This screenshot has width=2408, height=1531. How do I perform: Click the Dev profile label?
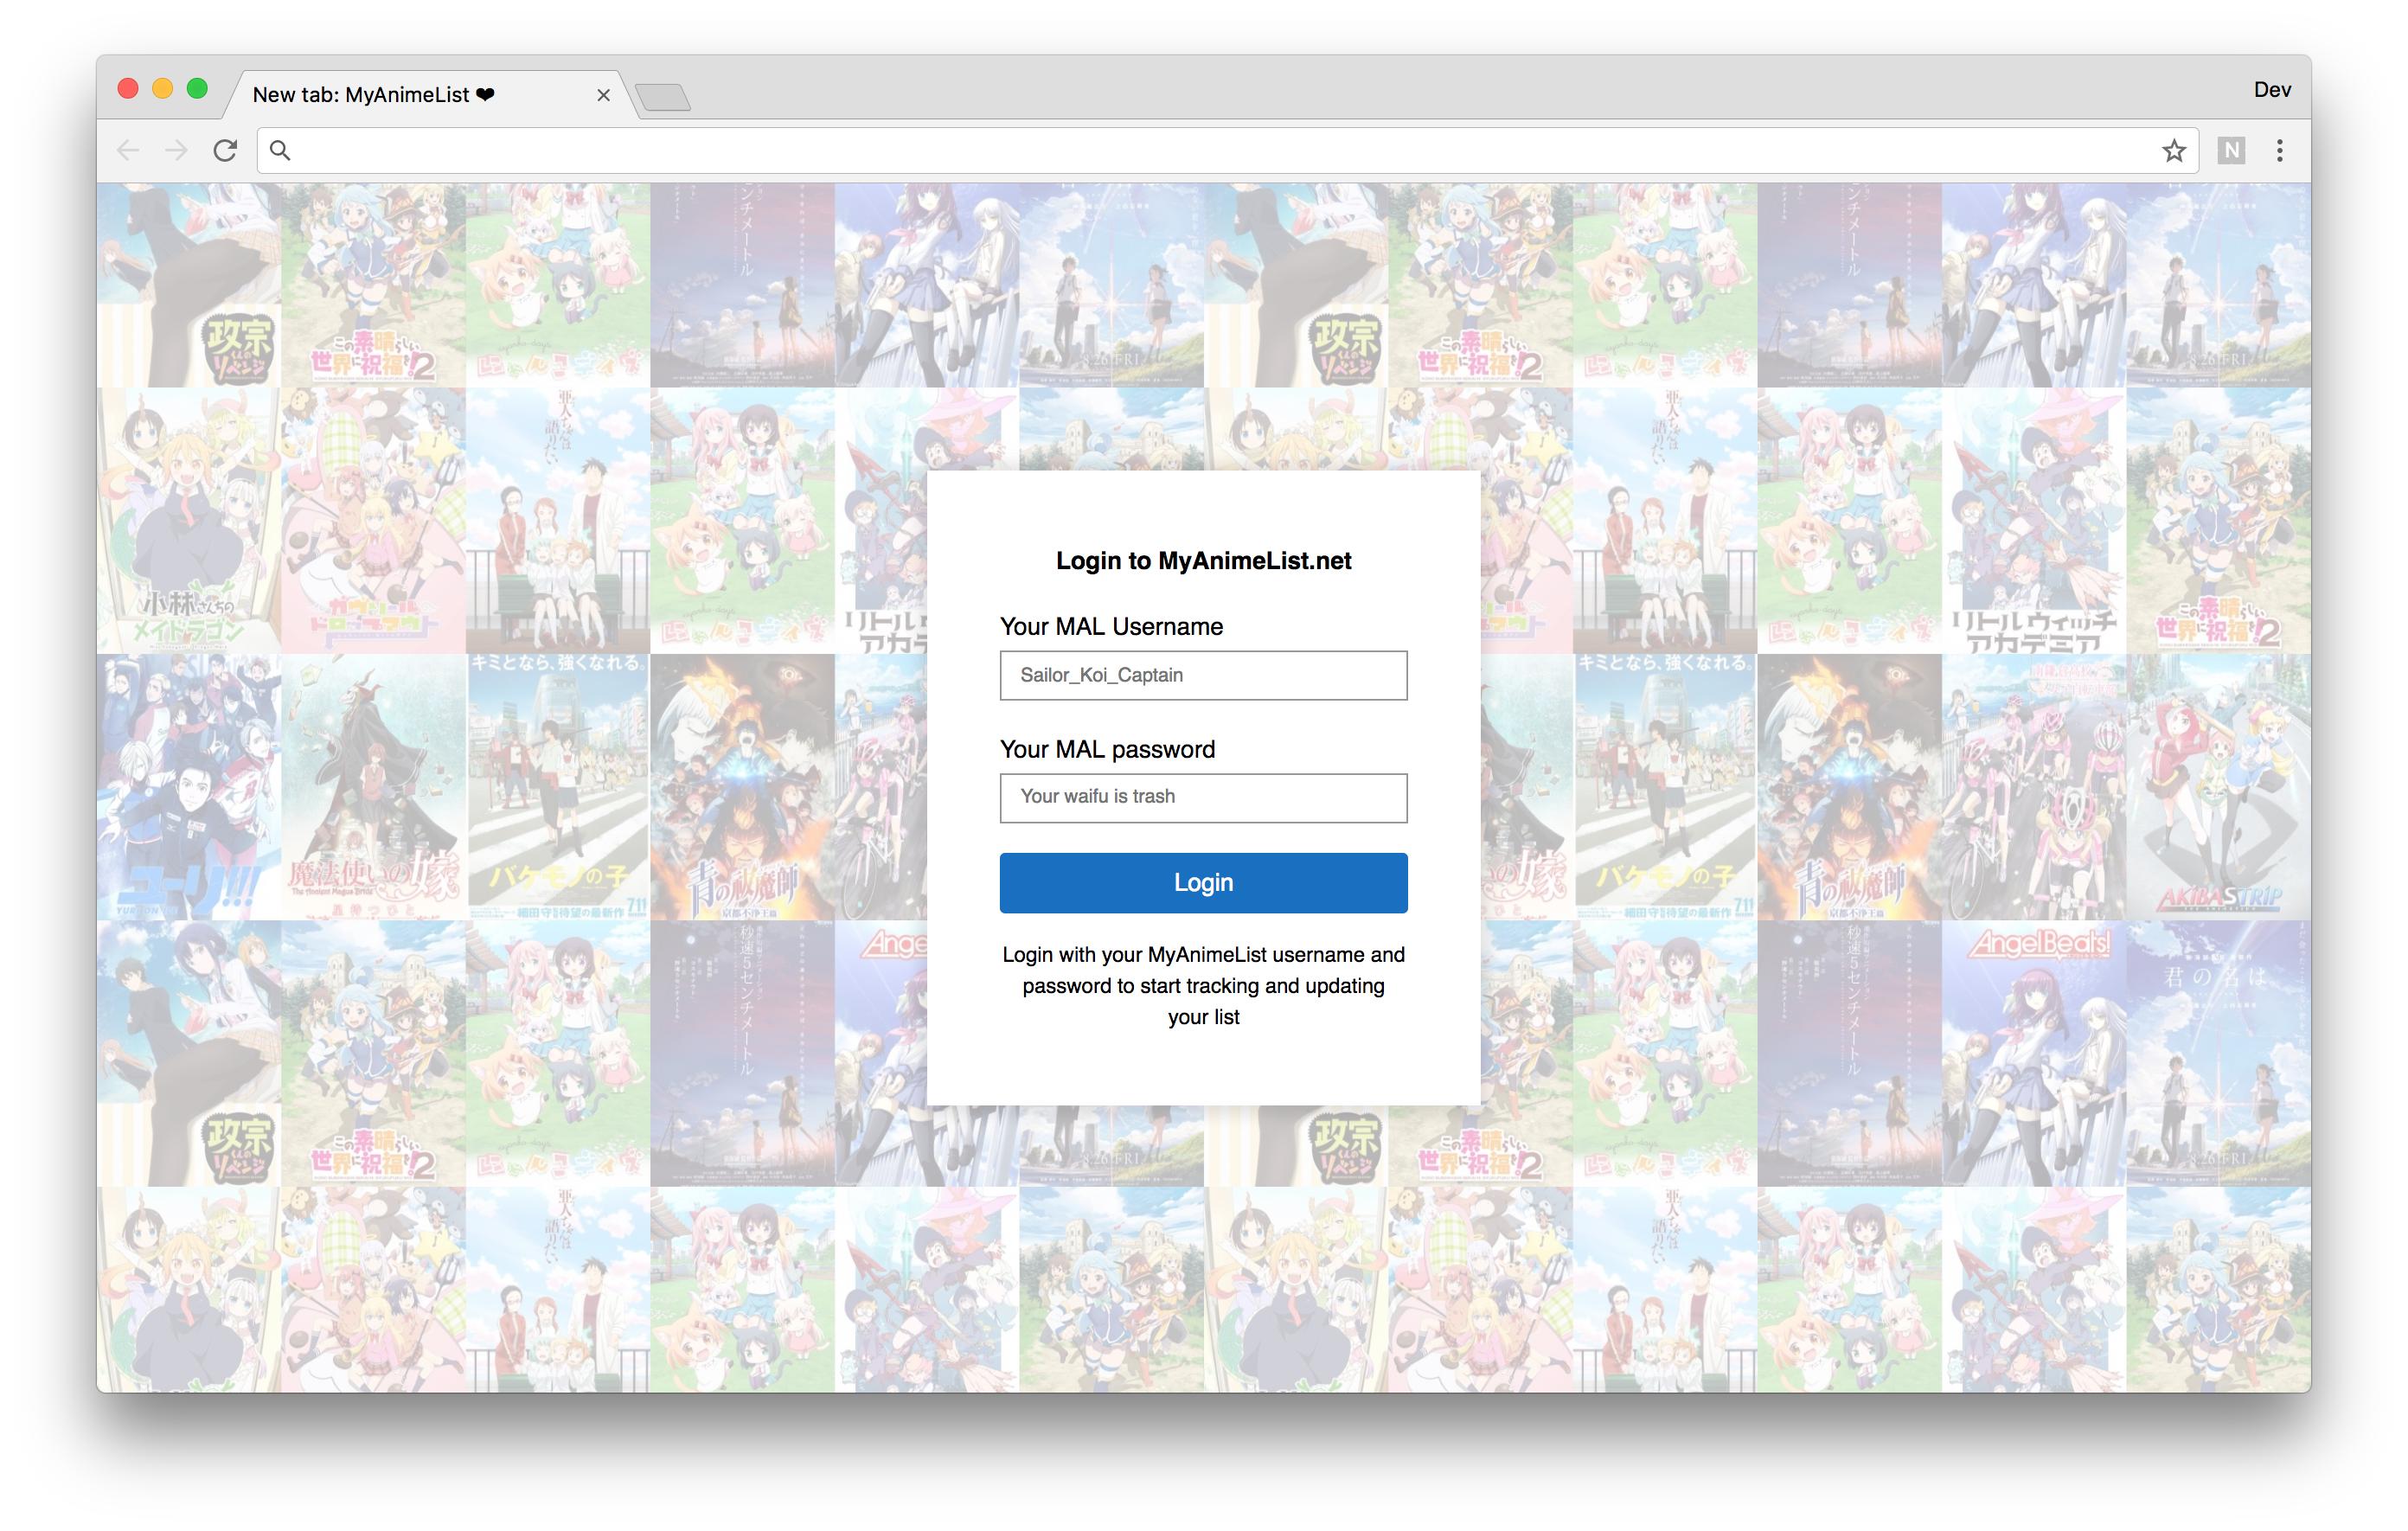coord(2271,90)
